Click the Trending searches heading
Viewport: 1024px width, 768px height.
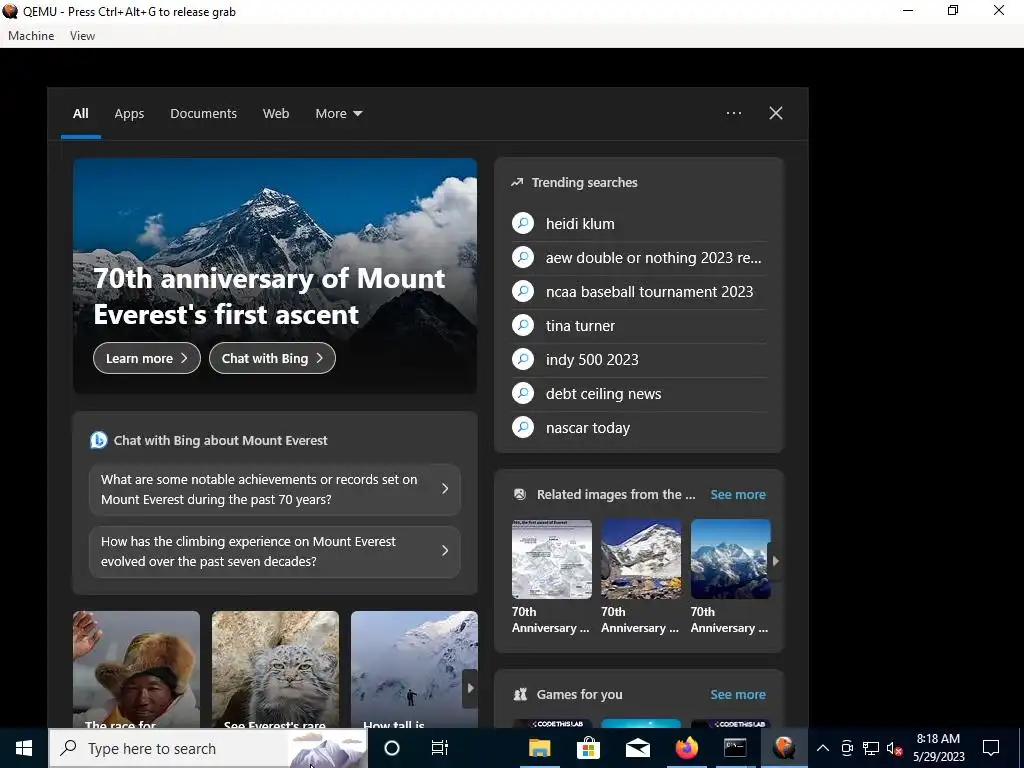point(584,182)
